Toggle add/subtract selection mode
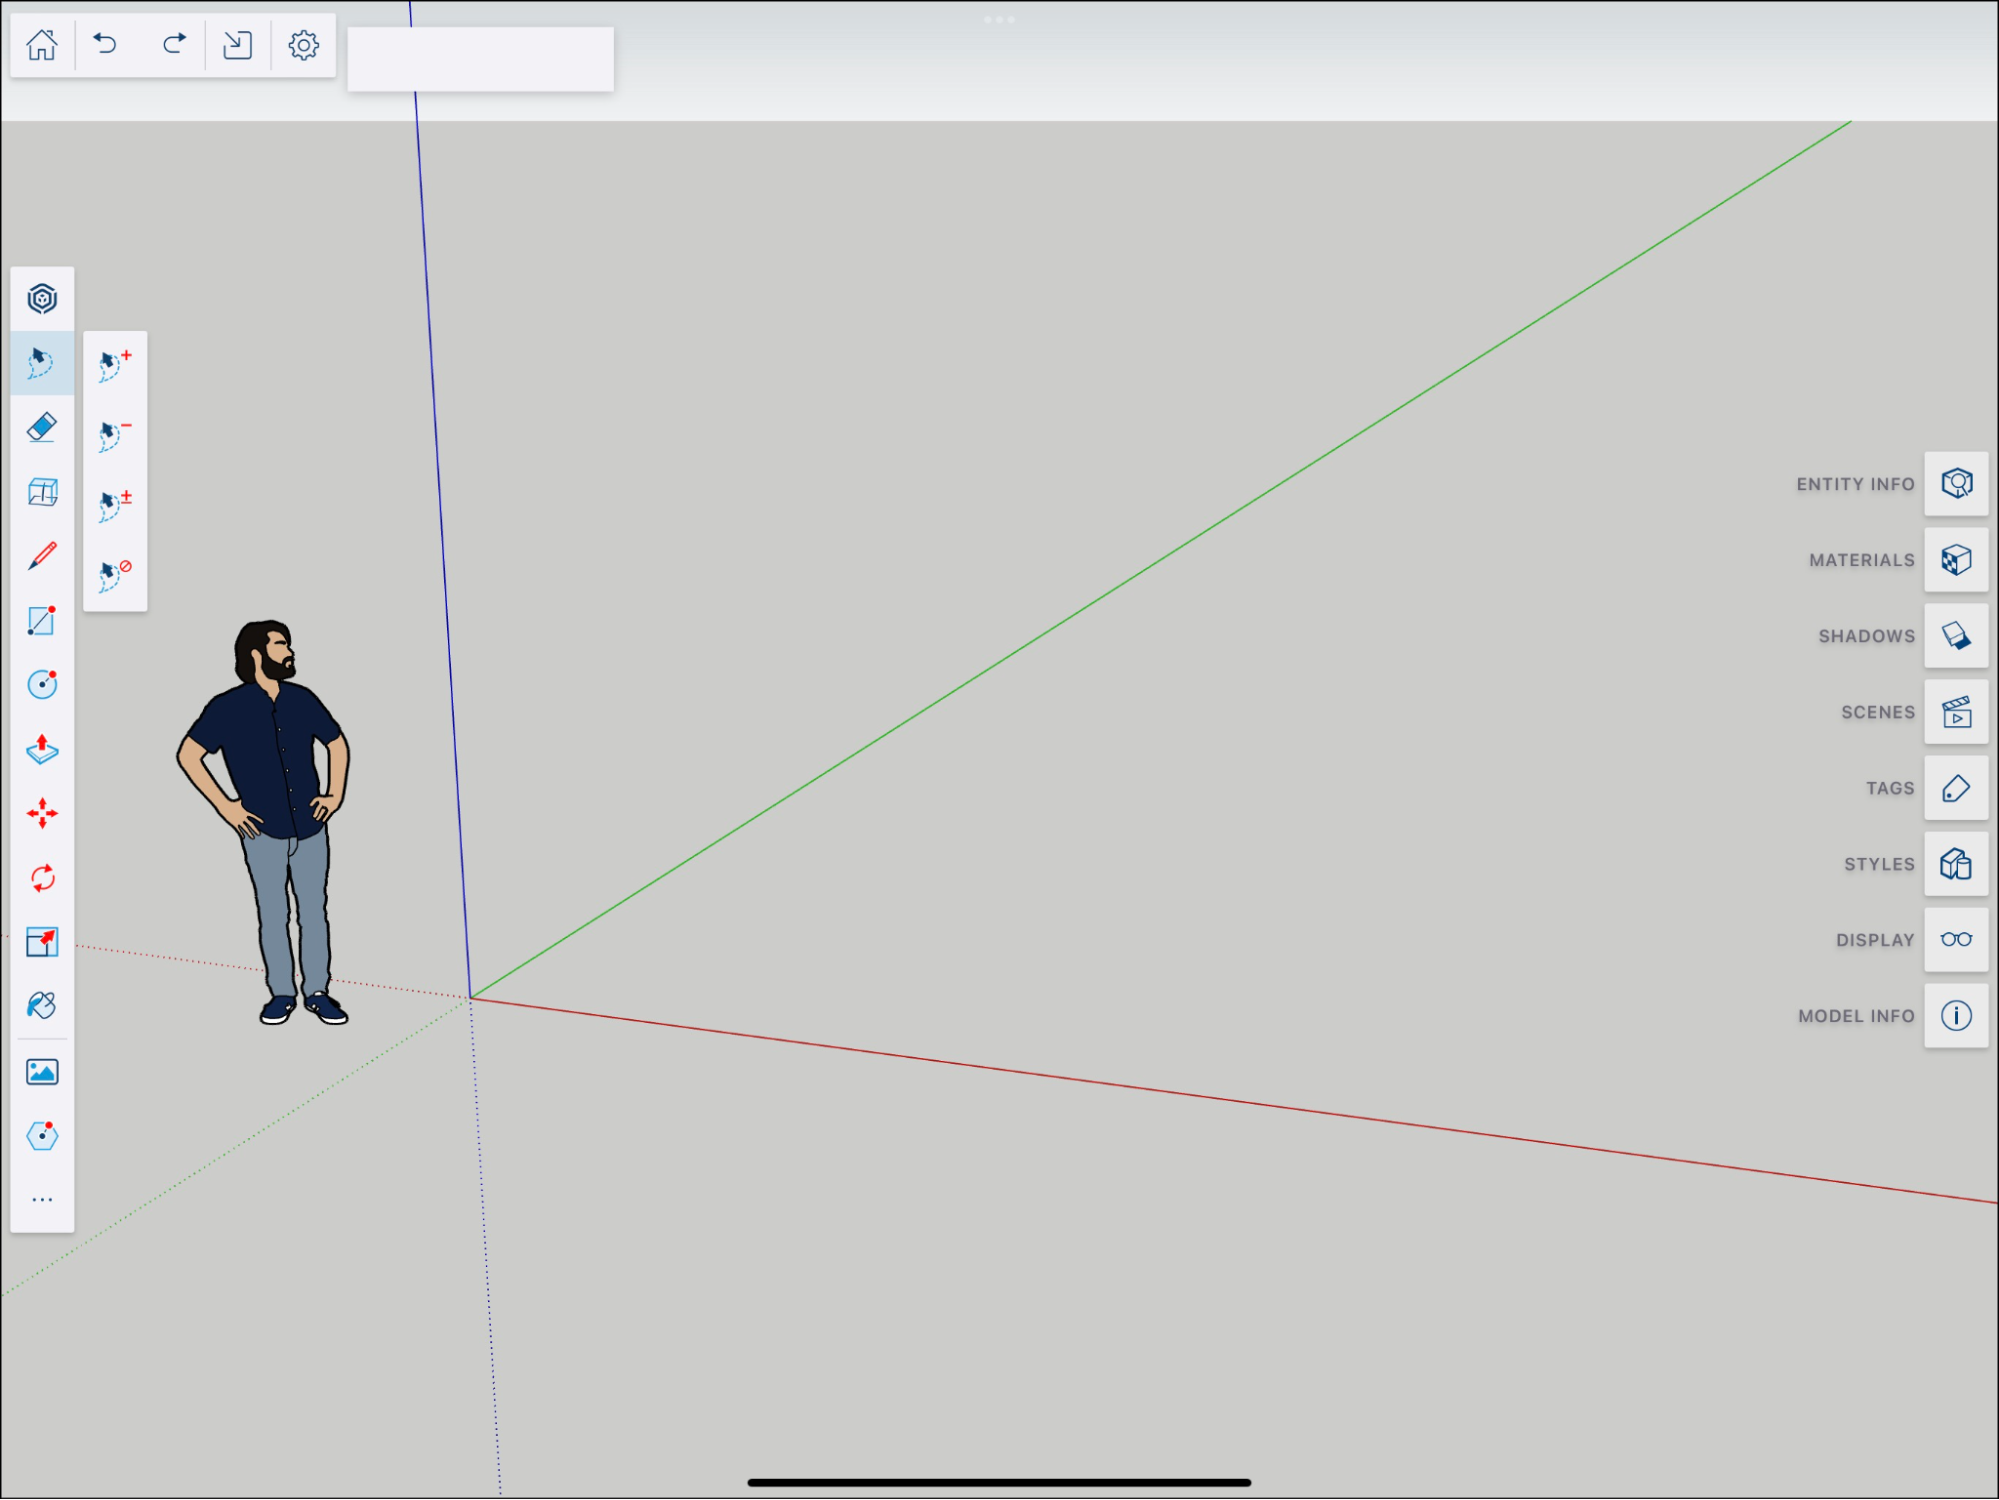 click(x=115, y=505)
